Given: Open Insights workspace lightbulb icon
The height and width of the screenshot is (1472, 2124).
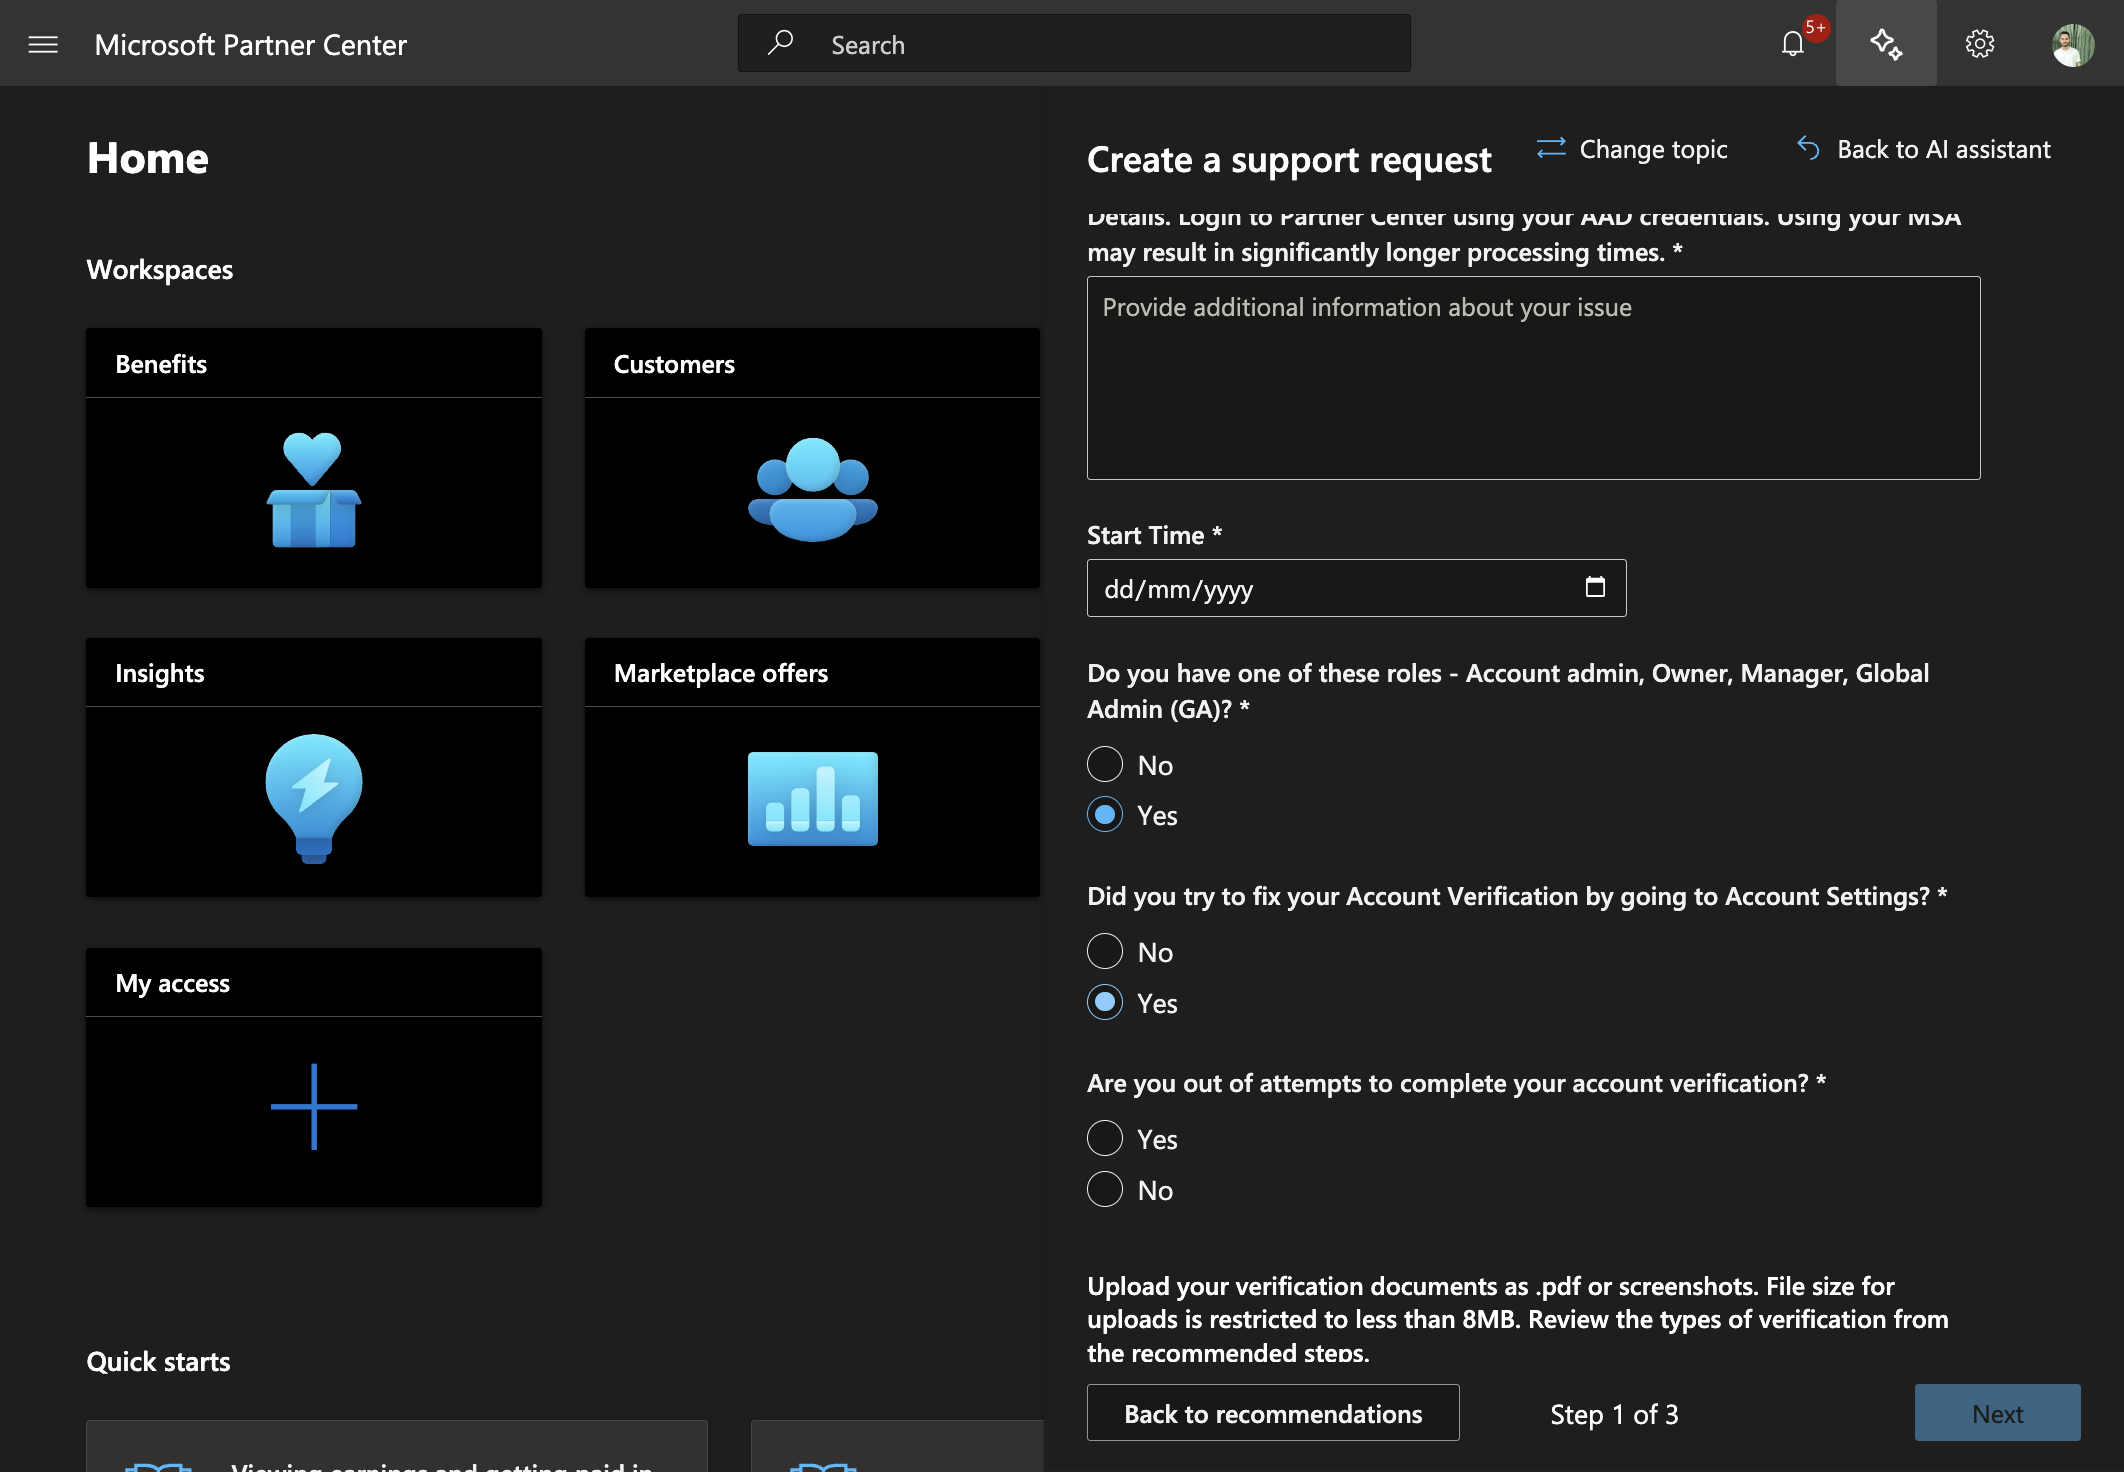Looking at the screenshot, I should (314, 799).
